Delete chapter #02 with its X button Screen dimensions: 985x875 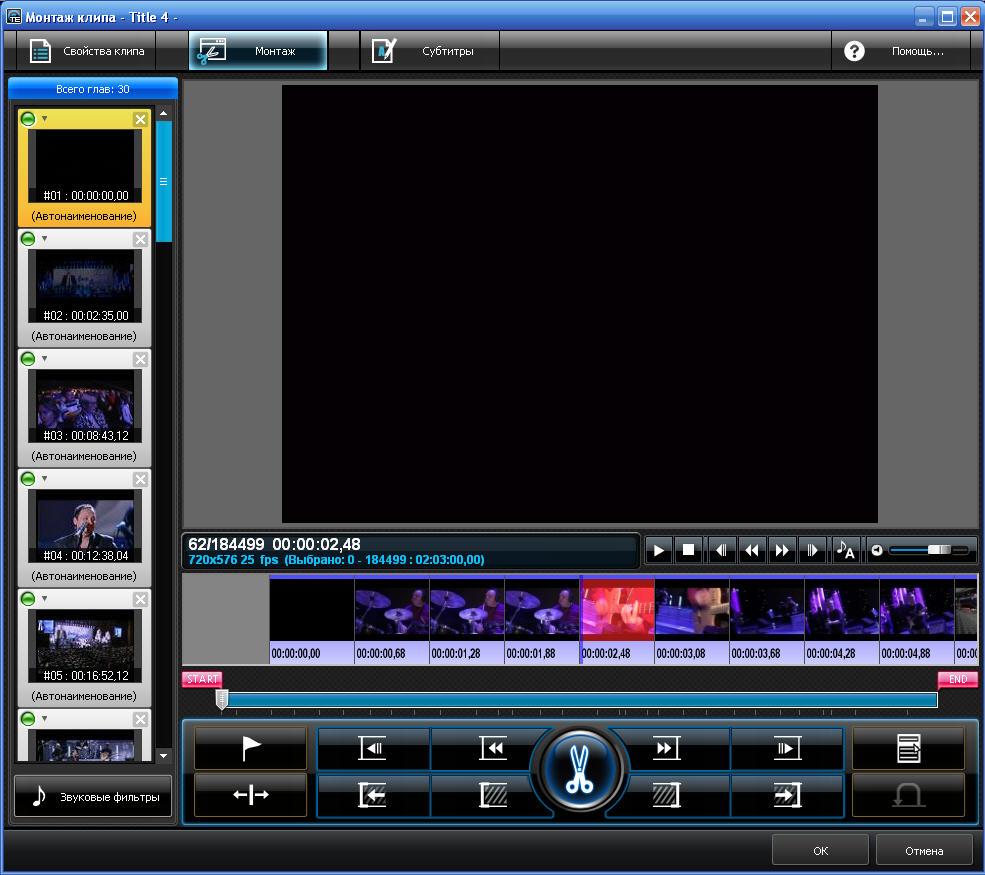(141, 239)
